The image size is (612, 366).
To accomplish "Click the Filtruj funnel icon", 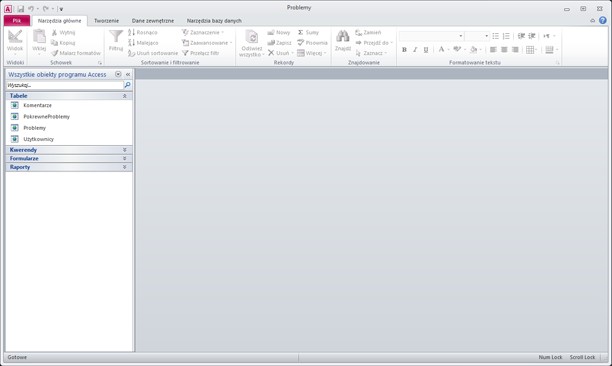I will (x=116, y=36).
